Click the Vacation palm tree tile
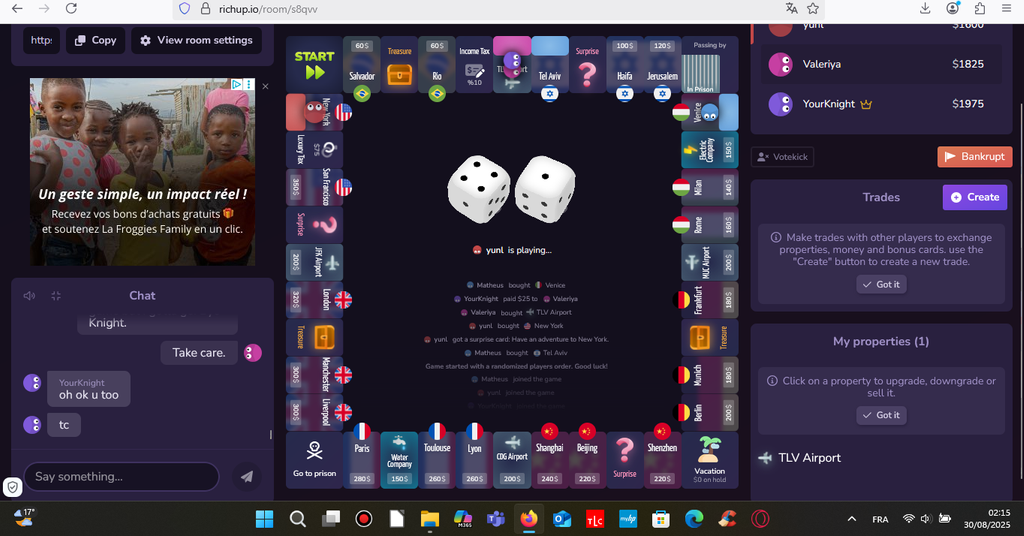This screenshot has width=1024, height=536. (x=709, y=459)
